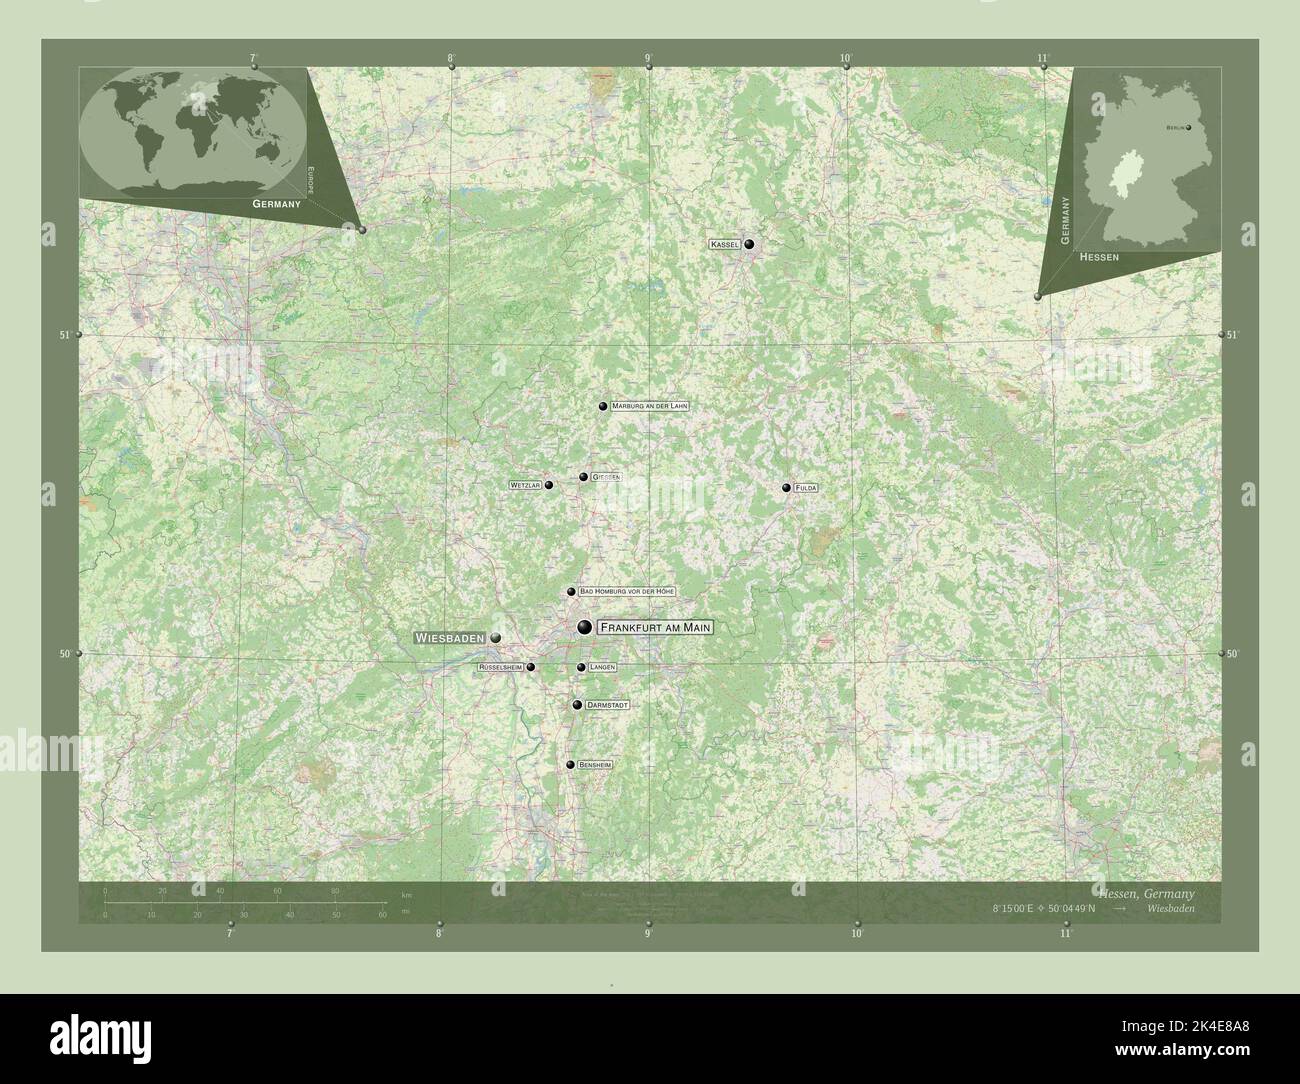
Task: Click the Giessen label
Action: 606,478
